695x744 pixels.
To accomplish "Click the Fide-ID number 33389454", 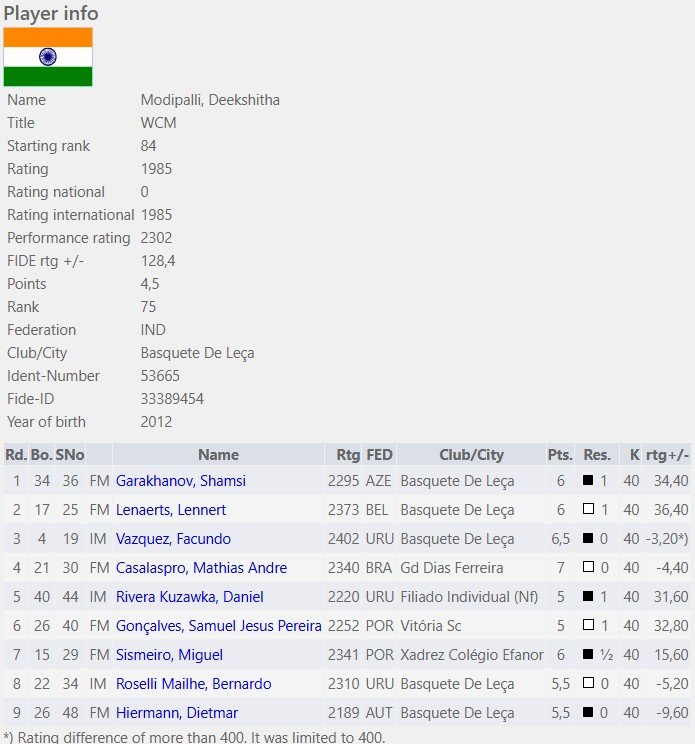I will click(172, 399).
